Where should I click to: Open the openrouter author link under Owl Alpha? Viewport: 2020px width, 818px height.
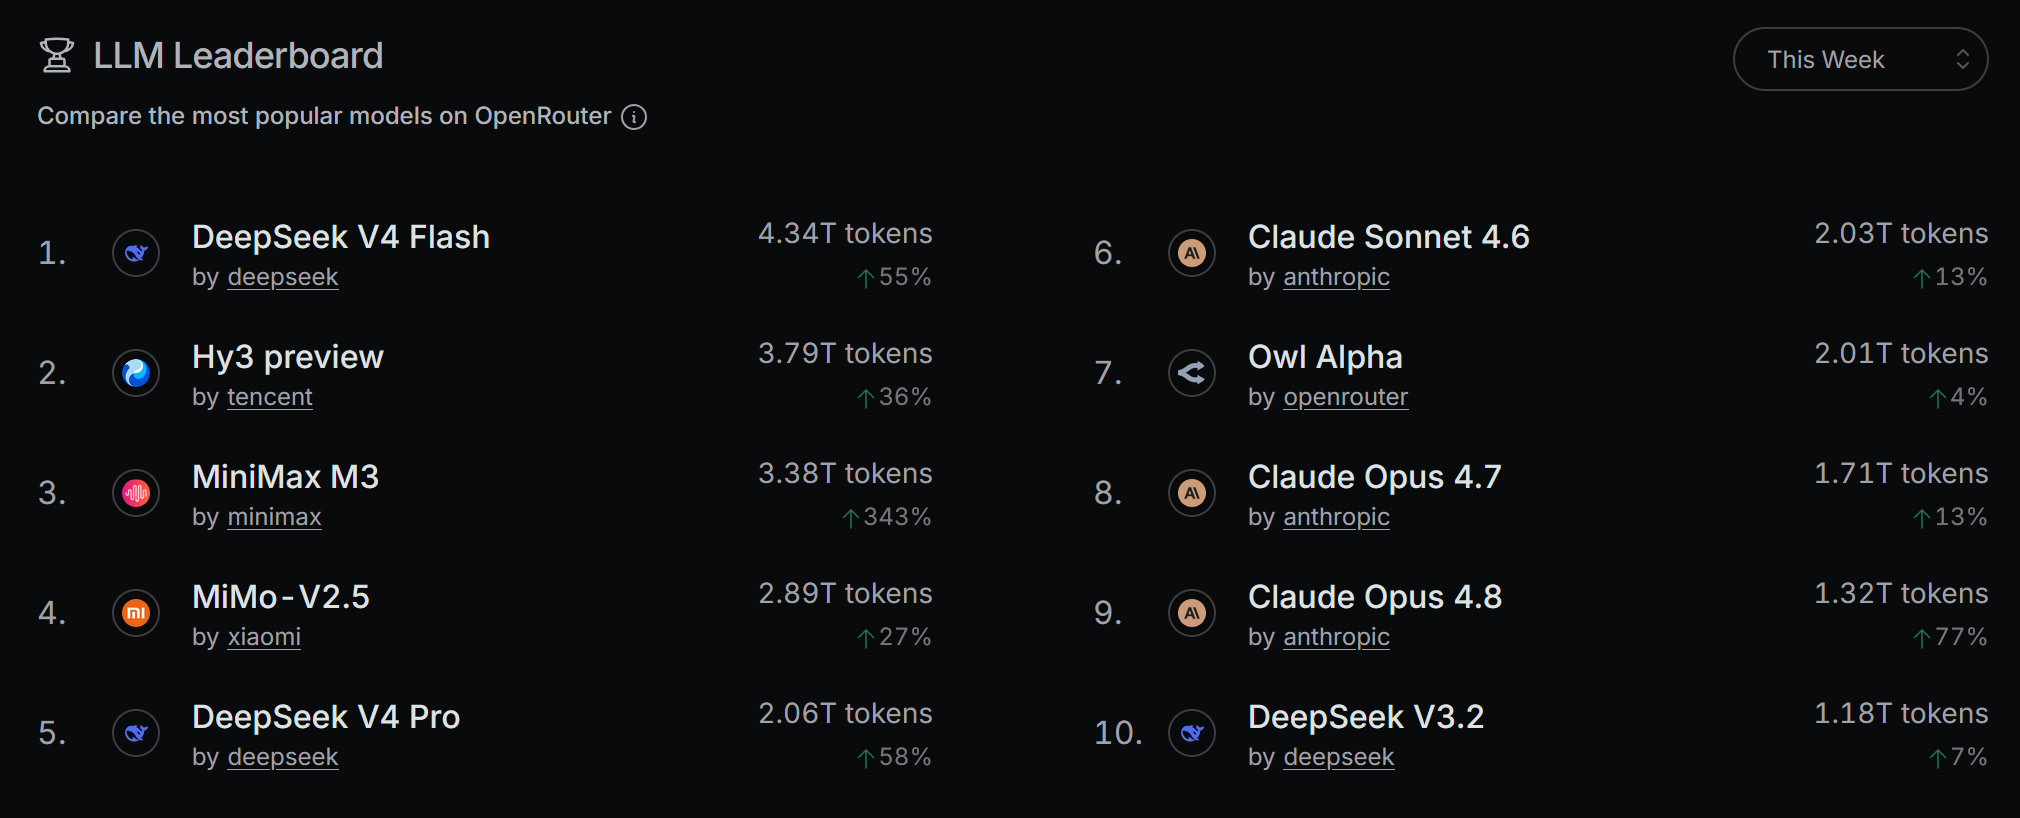(1345, 397)
